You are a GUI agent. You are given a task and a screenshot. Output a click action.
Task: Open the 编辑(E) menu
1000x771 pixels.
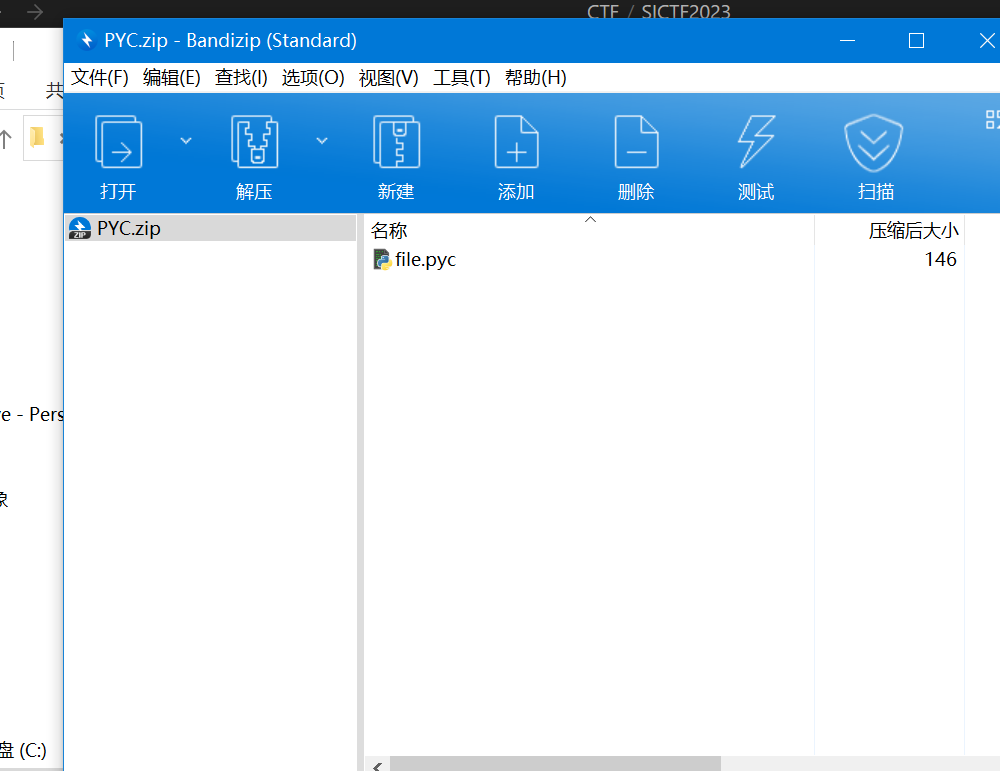tap(172, 78)
